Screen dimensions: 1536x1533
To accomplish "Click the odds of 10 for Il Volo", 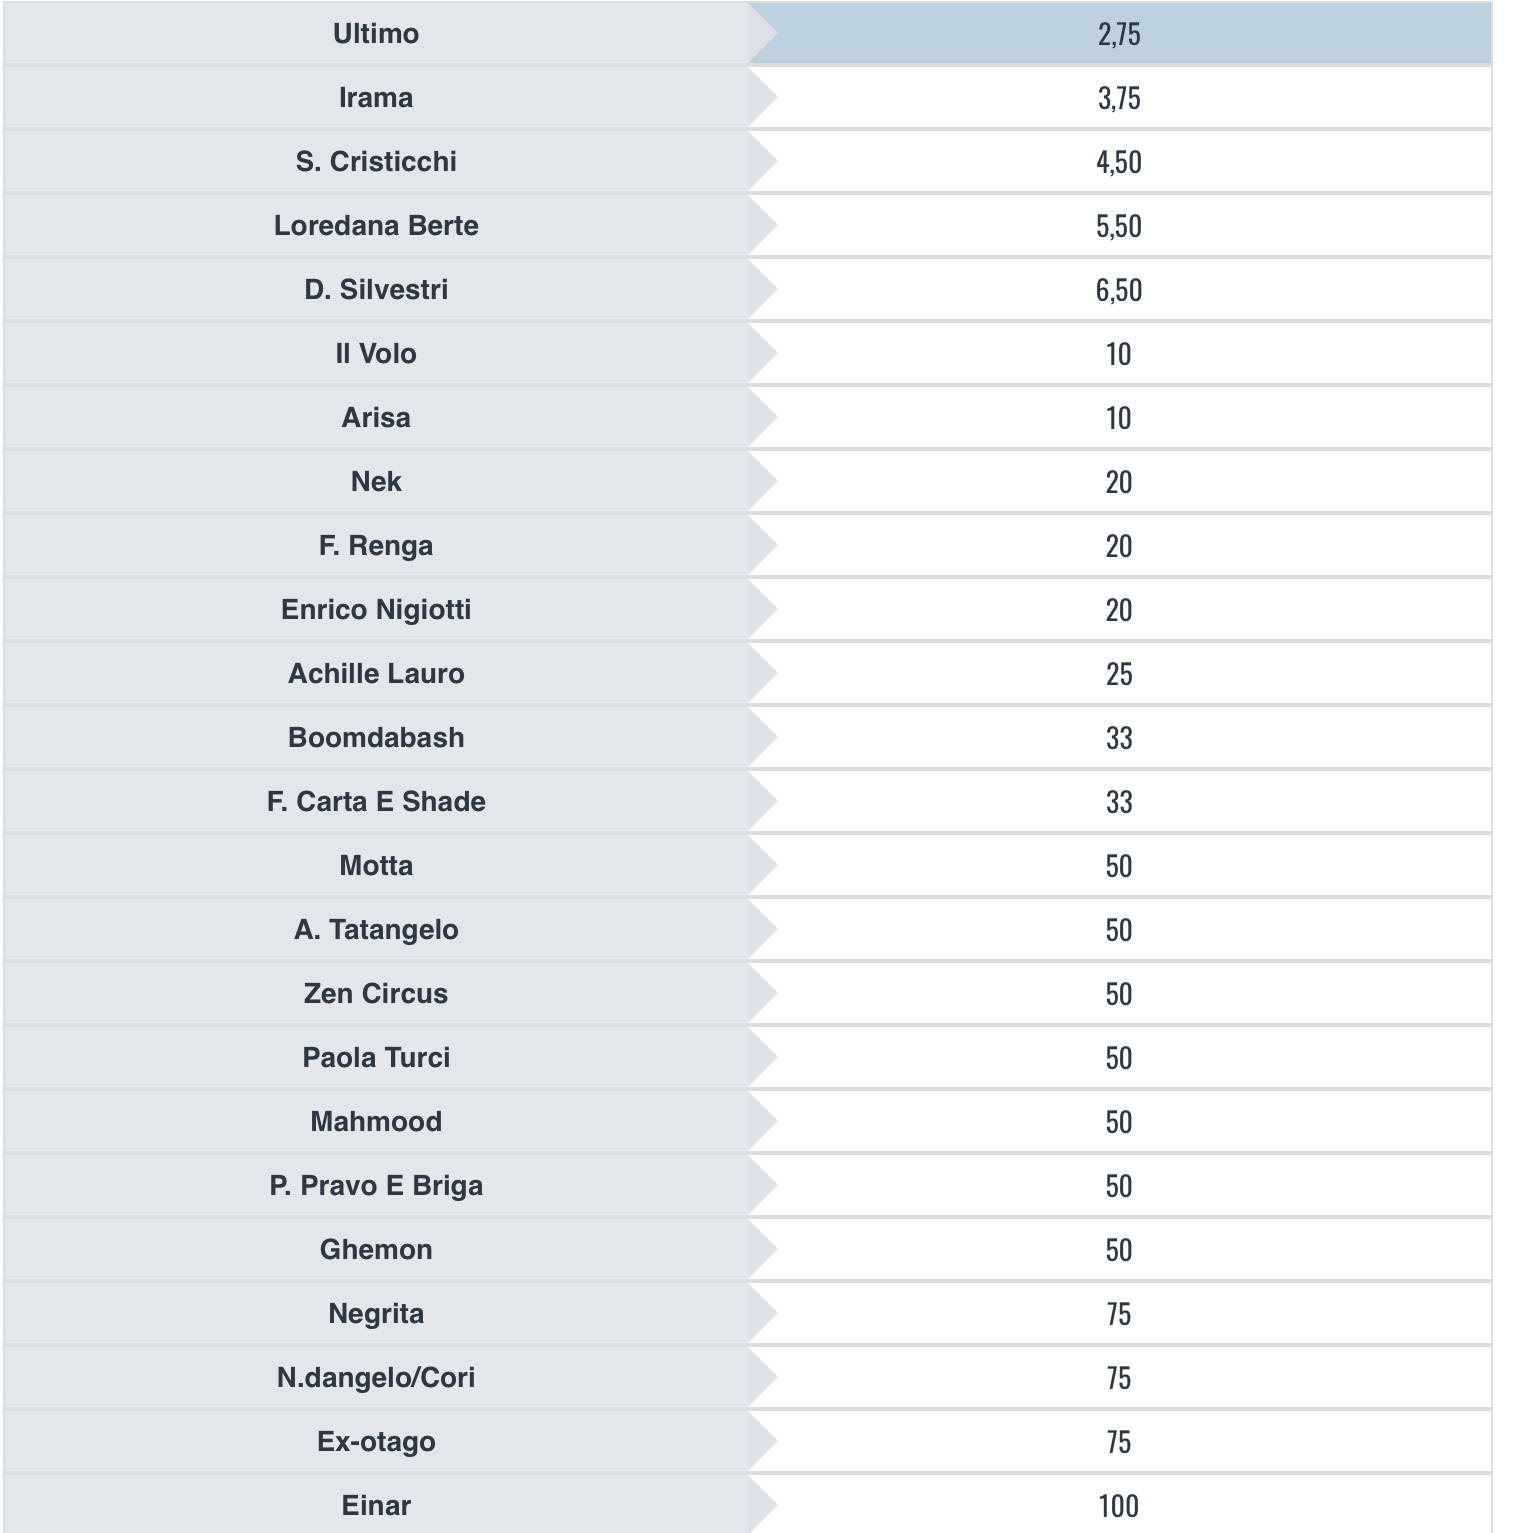I will tap(1119, 354).
